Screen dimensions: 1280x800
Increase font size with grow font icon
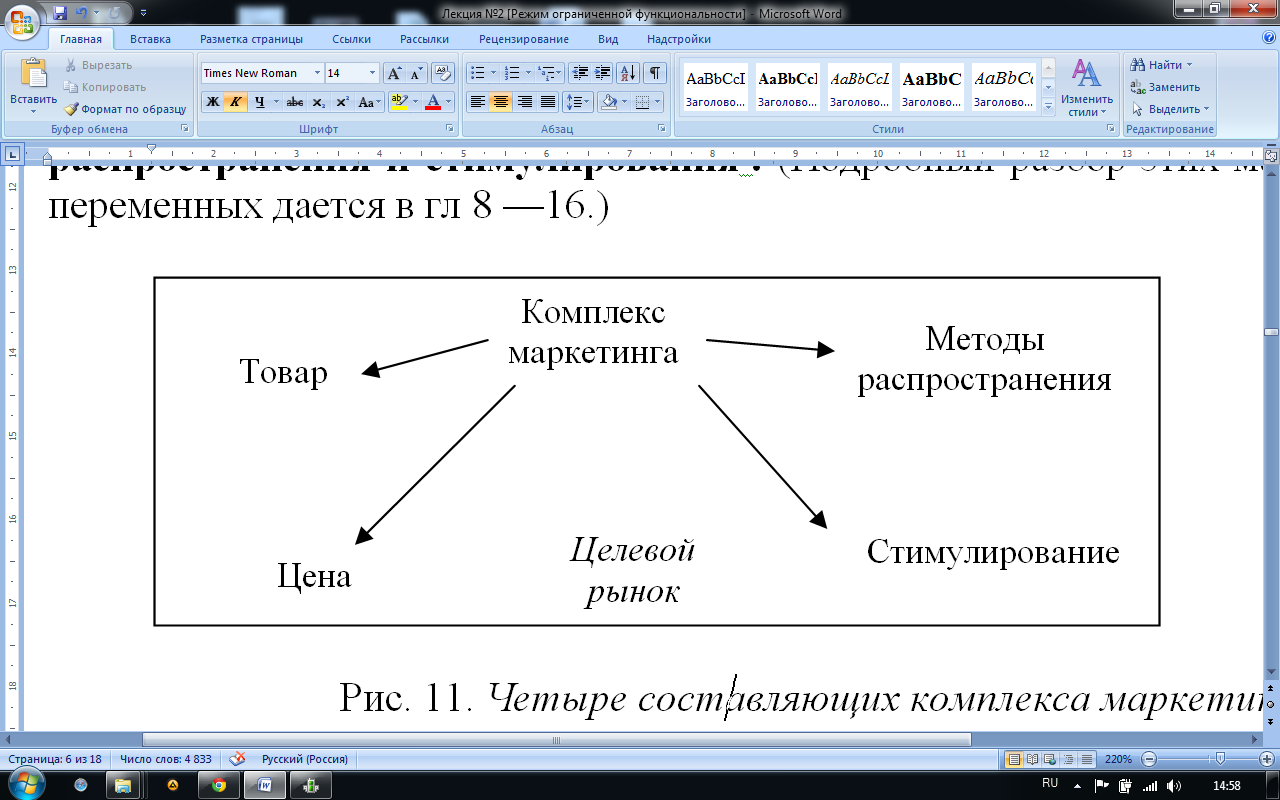[x=394, y=73]
